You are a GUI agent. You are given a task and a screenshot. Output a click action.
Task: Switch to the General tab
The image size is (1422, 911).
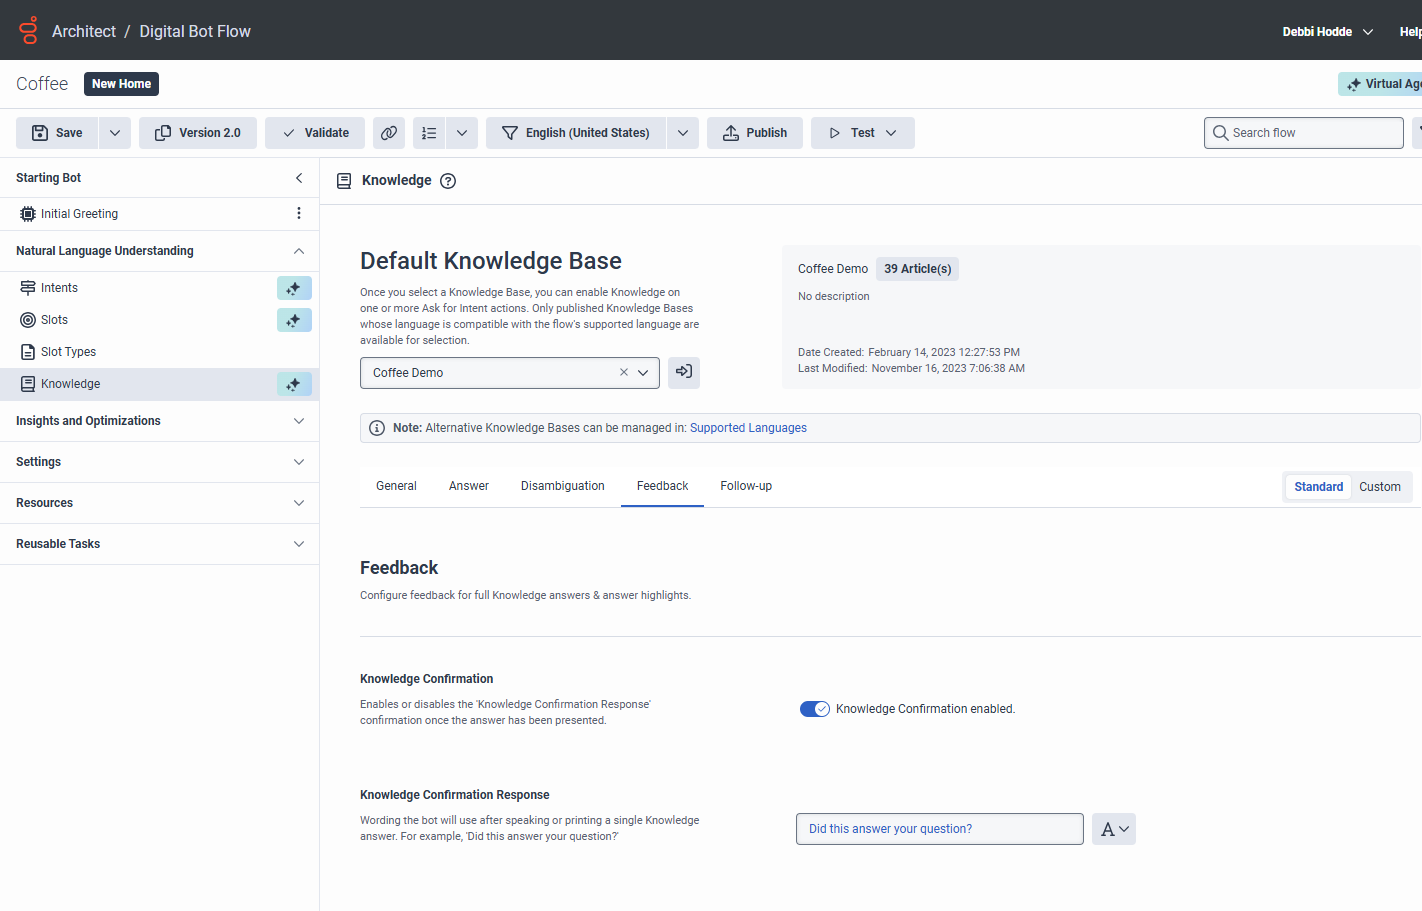coord(396,486)
